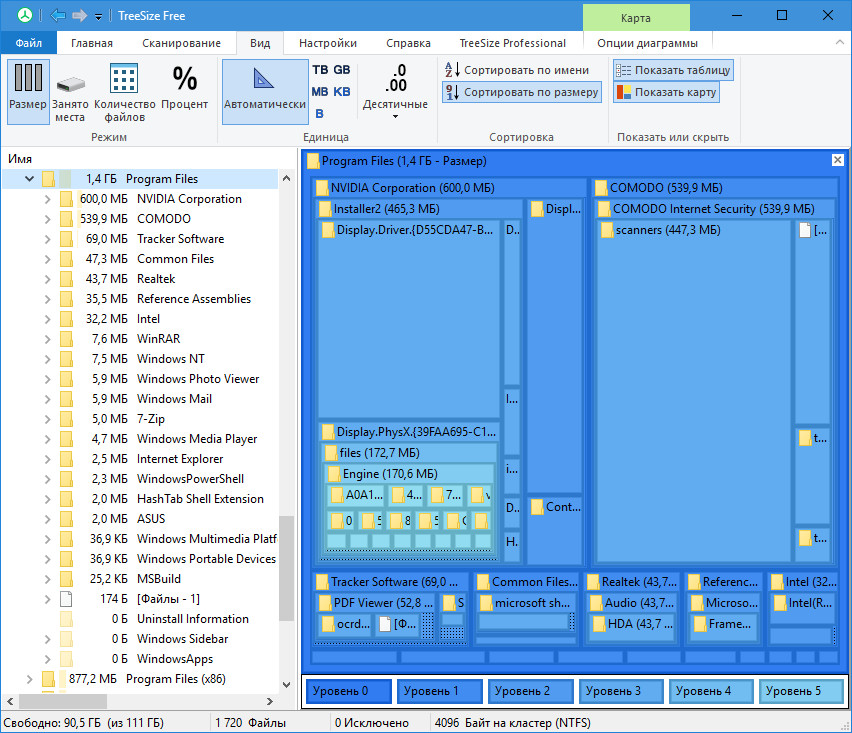
Task: Expand the Program Files (x86) node
Action: pyautogui.click(x=29, y=679)
